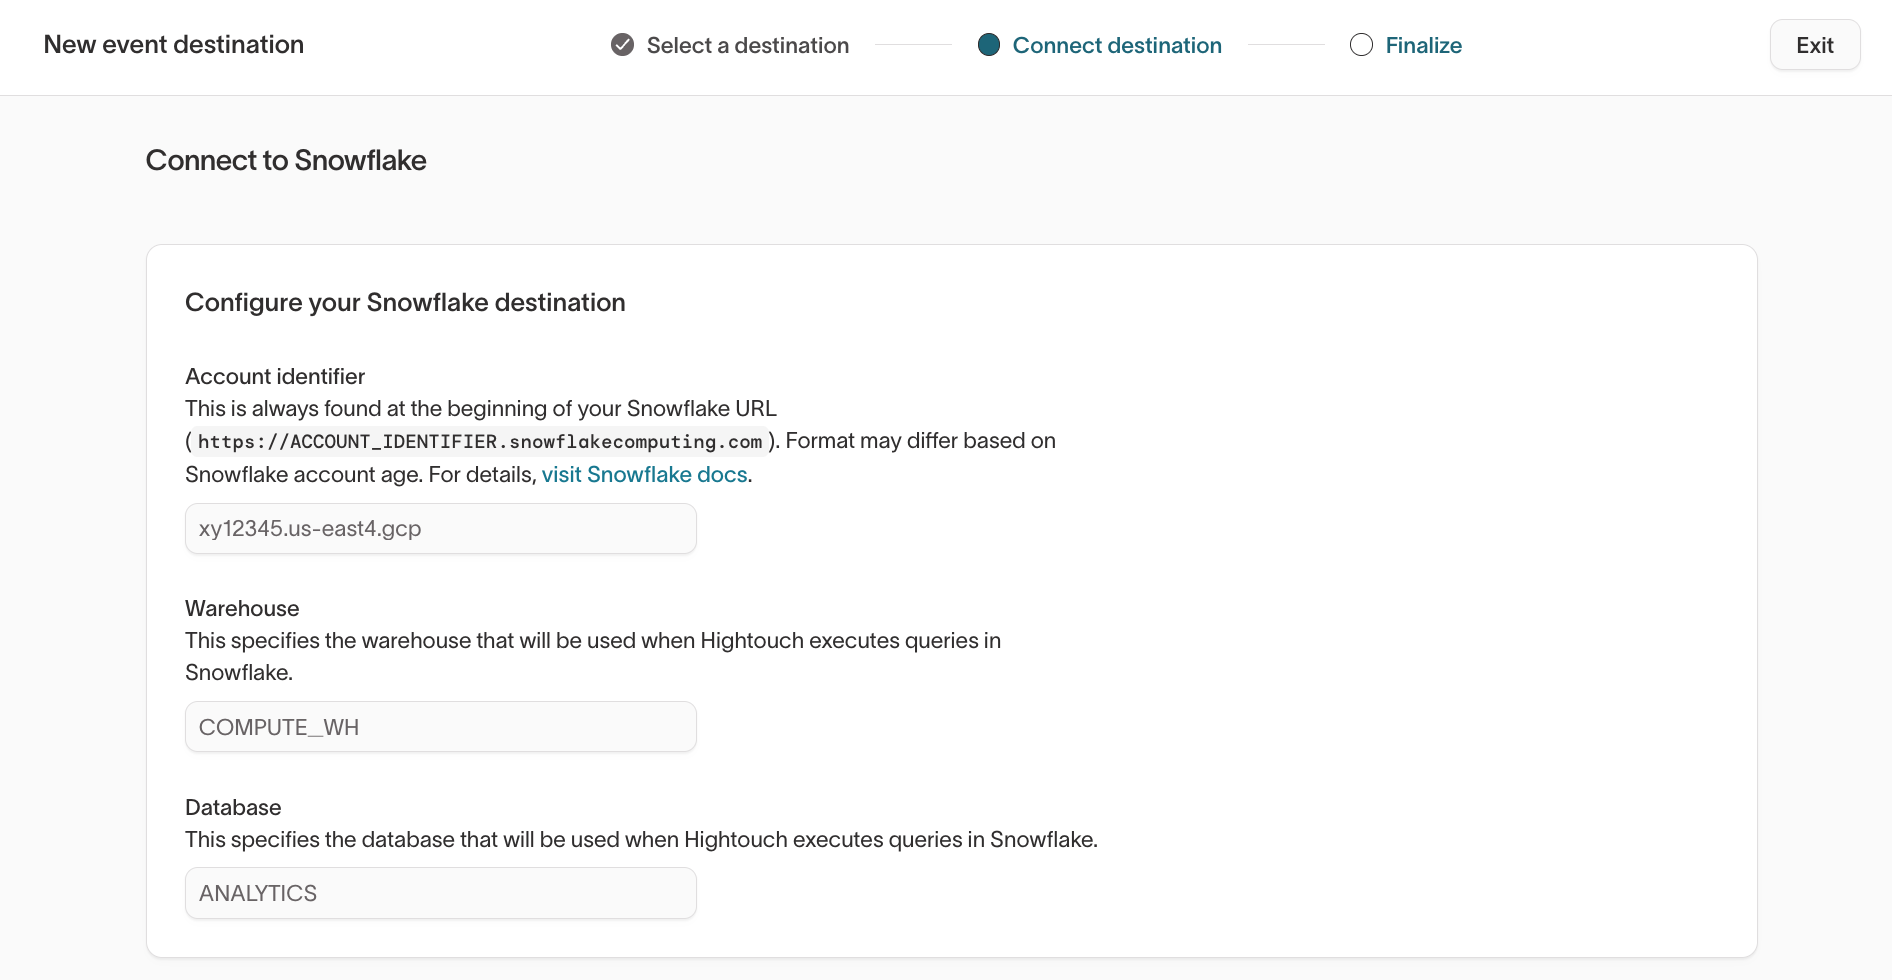
Task: Click into the Warehouse COMPUTE_WH field
Action: (440, 727)
